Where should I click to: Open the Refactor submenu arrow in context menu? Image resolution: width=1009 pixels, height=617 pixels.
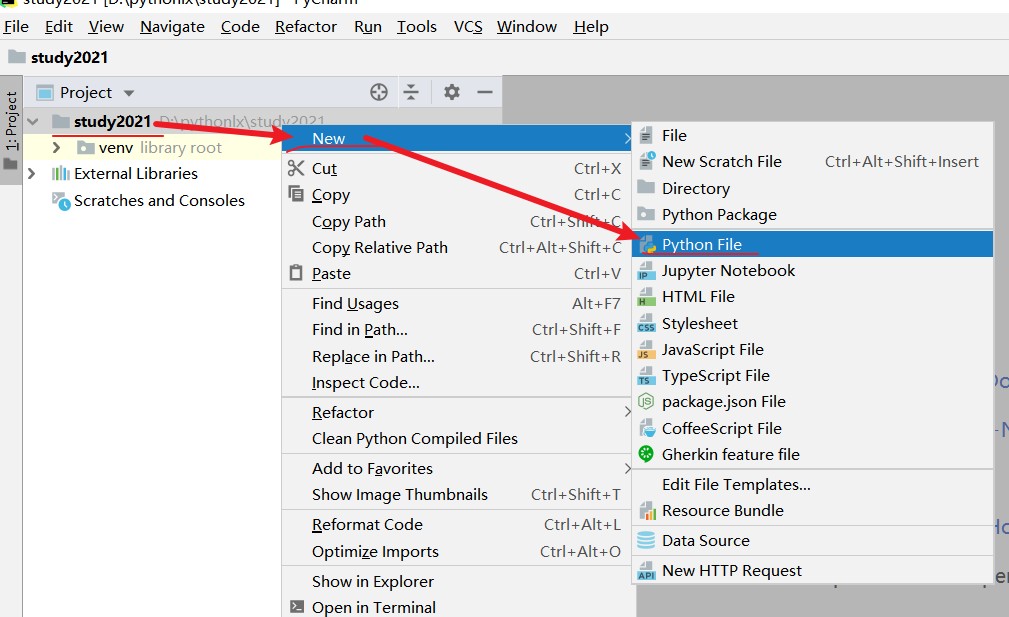pos(627,412)
